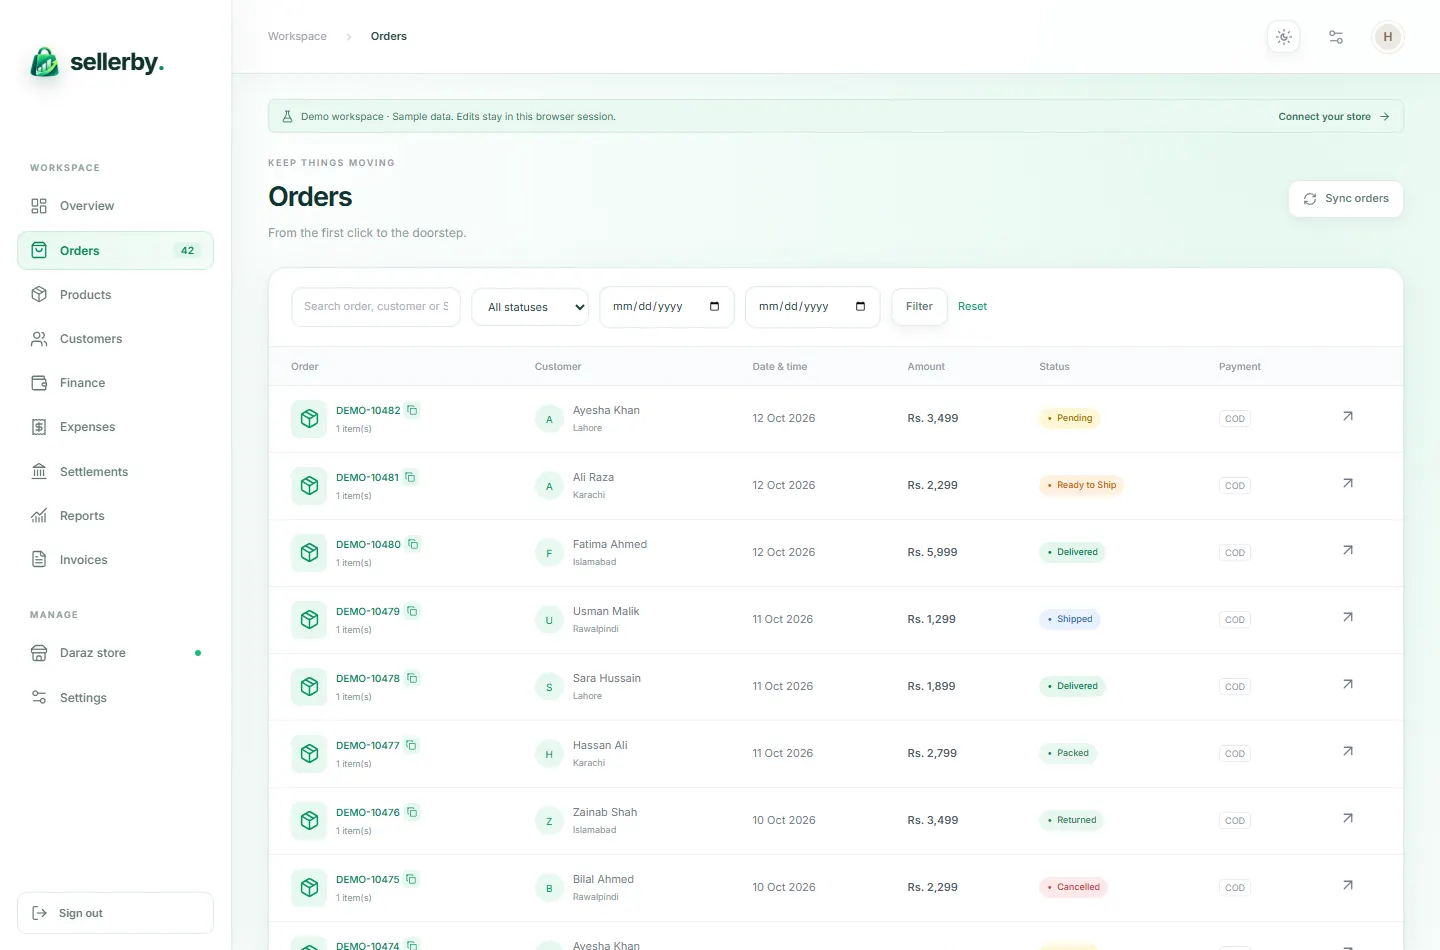The height and width of the screenshot is (950, 1440).
Task: Click package icon of order DEMO-10482
Action: (x=309, y=419)
